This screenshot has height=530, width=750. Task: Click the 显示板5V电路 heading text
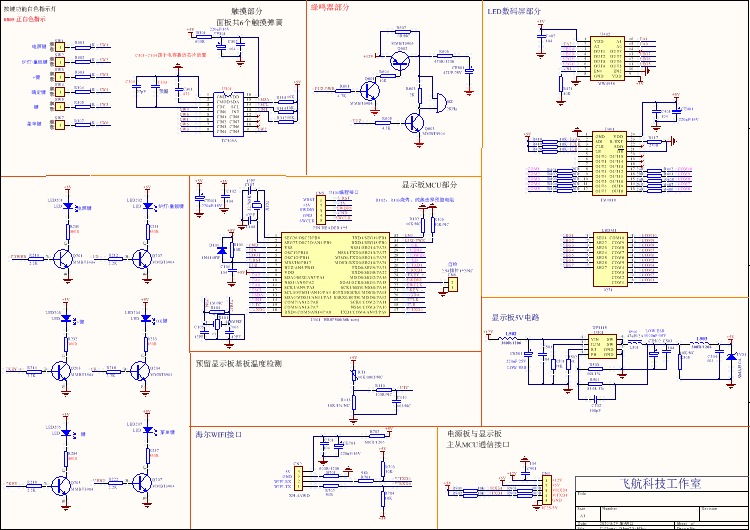[x=516, y=317]
